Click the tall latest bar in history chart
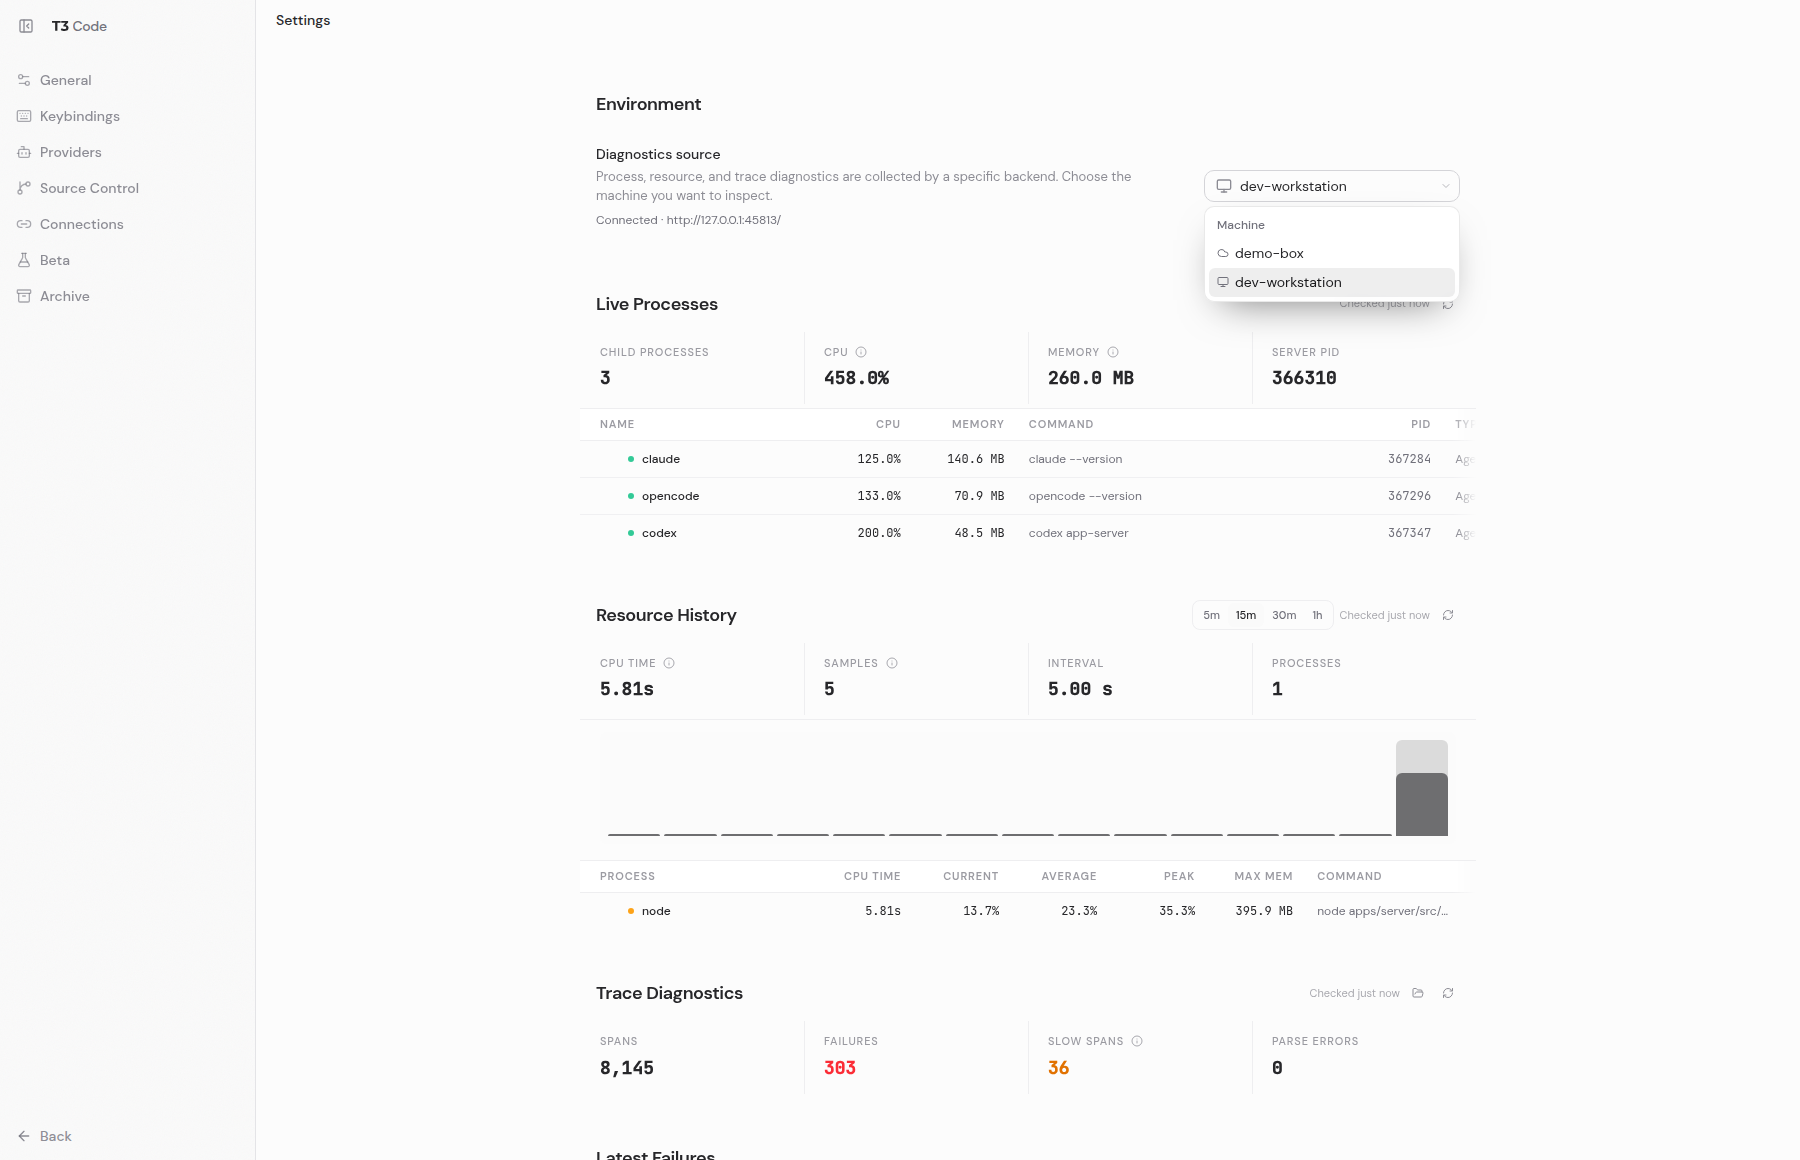Viewport: 1800px width, 1160px height. (x=1422, y=788)
